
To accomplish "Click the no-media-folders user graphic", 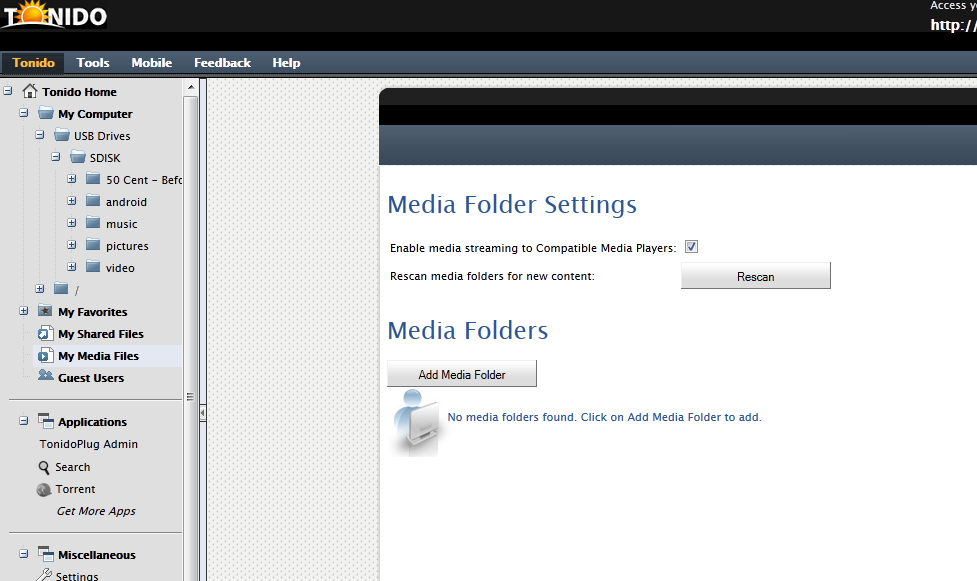I will point(414,423).
